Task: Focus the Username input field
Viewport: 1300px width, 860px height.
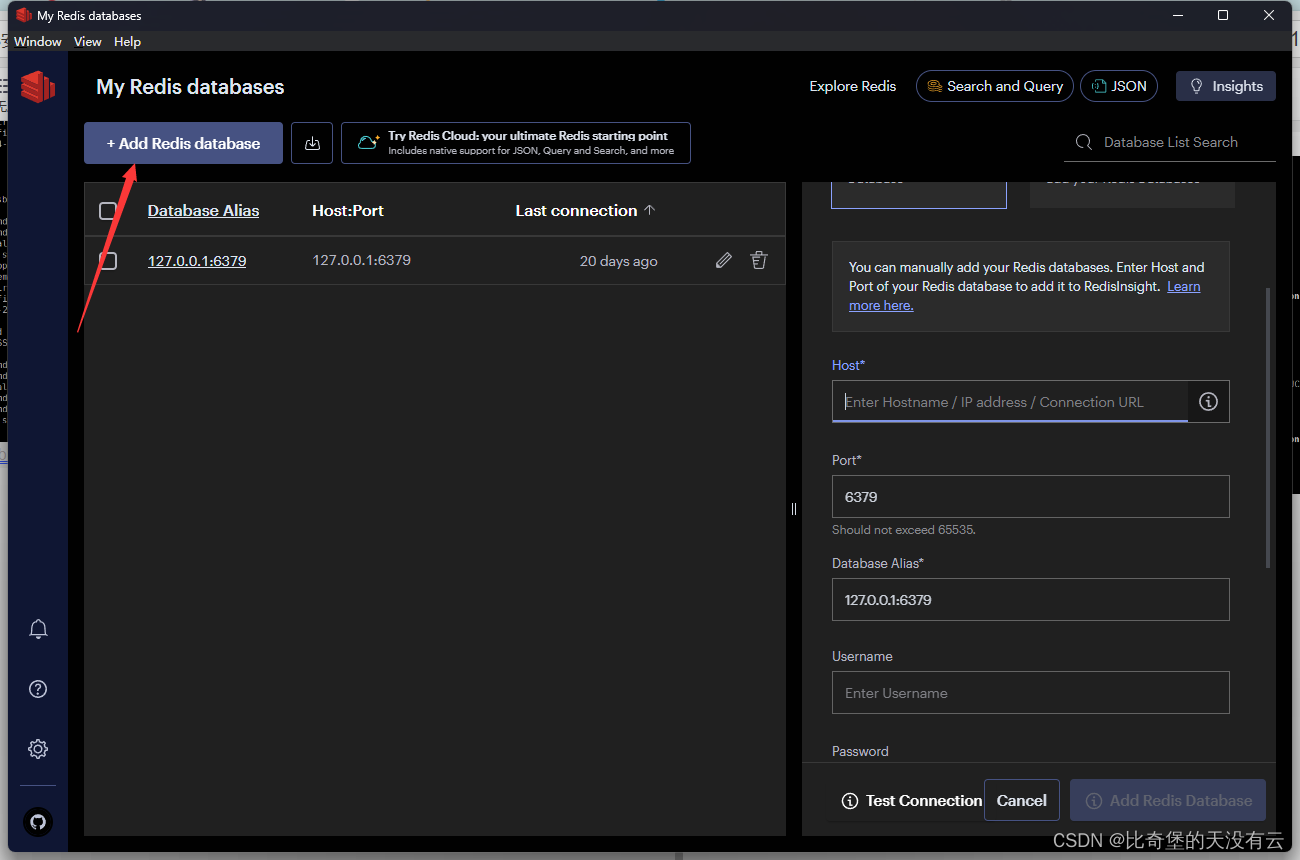Action: [x=1031, y=692]
